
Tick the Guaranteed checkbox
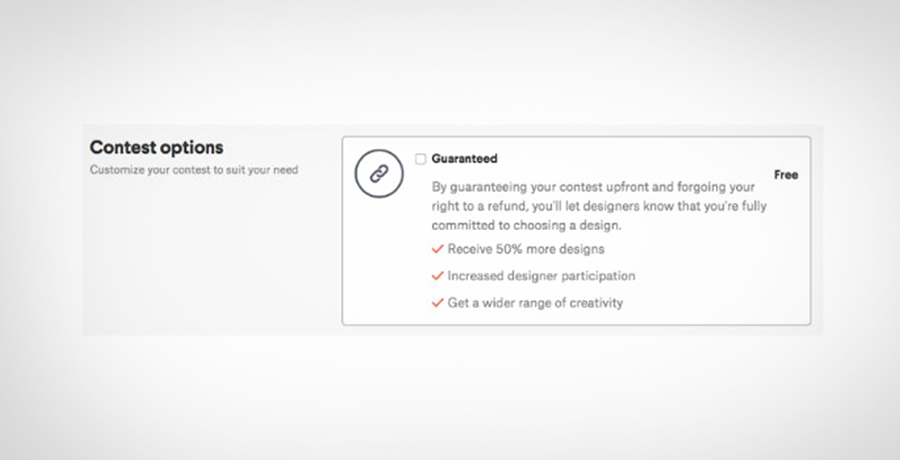click(421, 159)
